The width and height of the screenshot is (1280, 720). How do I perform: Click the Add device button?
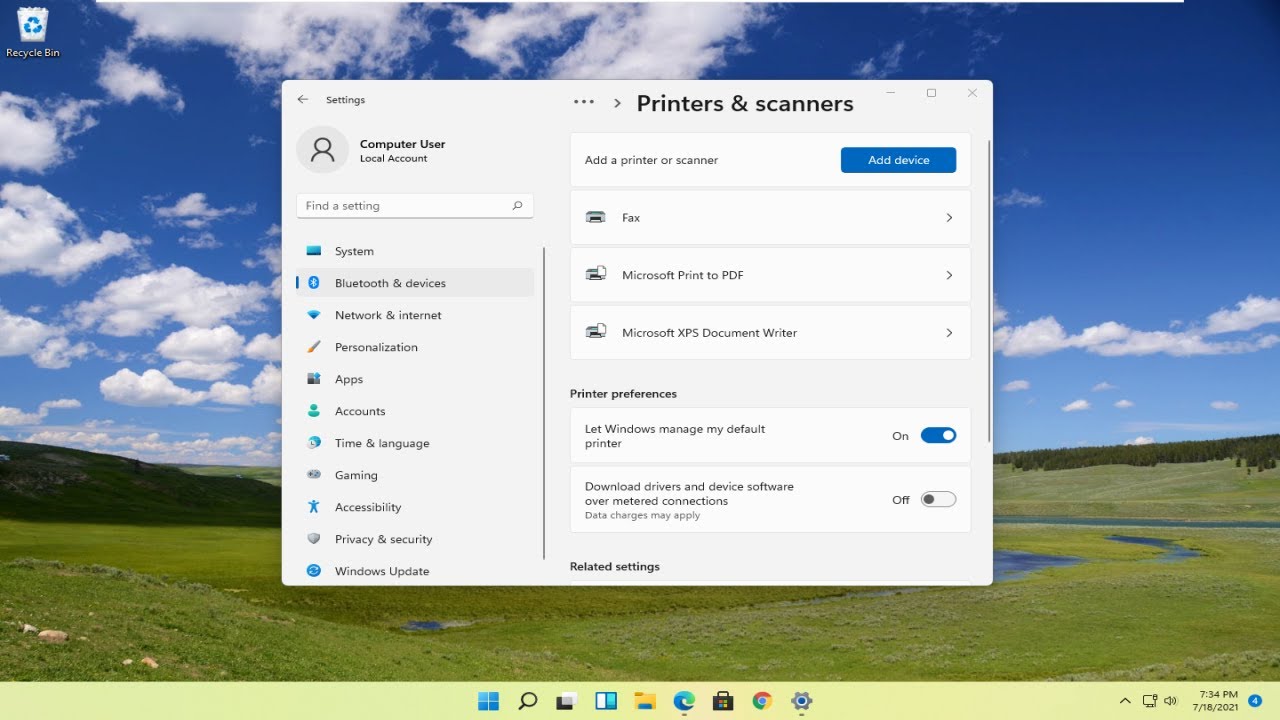898,160
